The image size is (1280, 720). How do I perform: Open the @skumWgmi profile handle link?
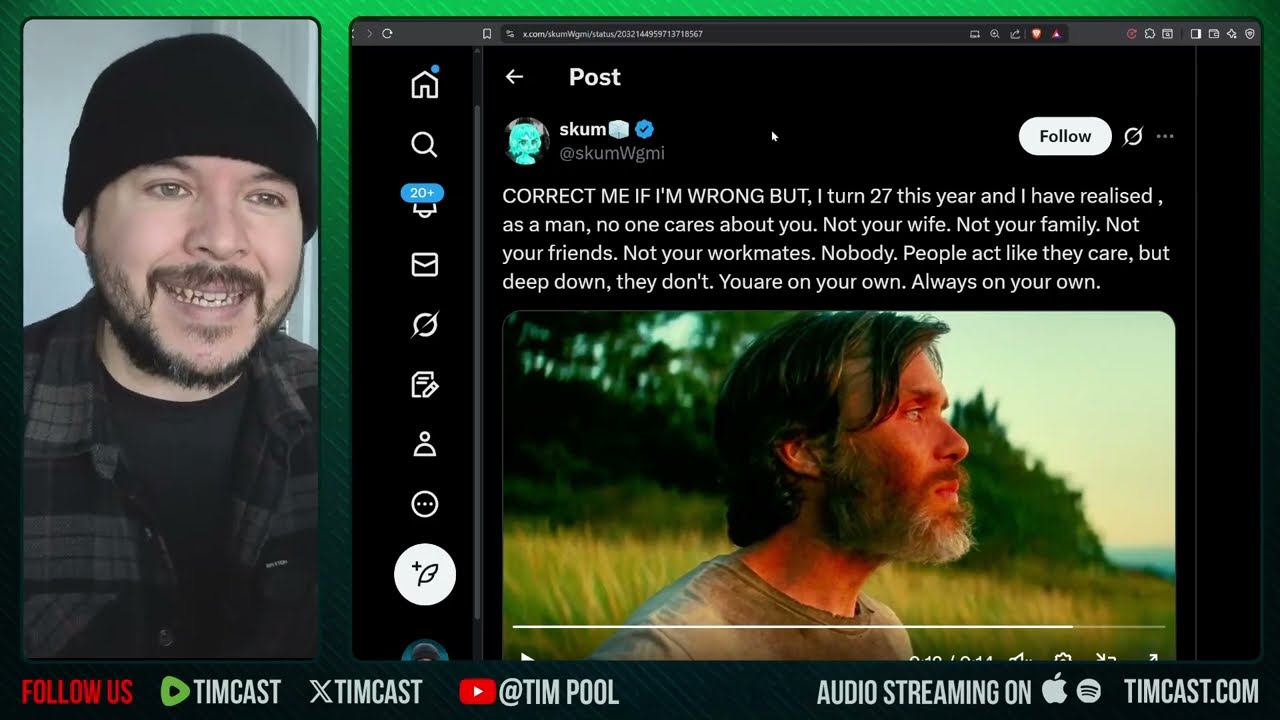(x=611, y=153)
